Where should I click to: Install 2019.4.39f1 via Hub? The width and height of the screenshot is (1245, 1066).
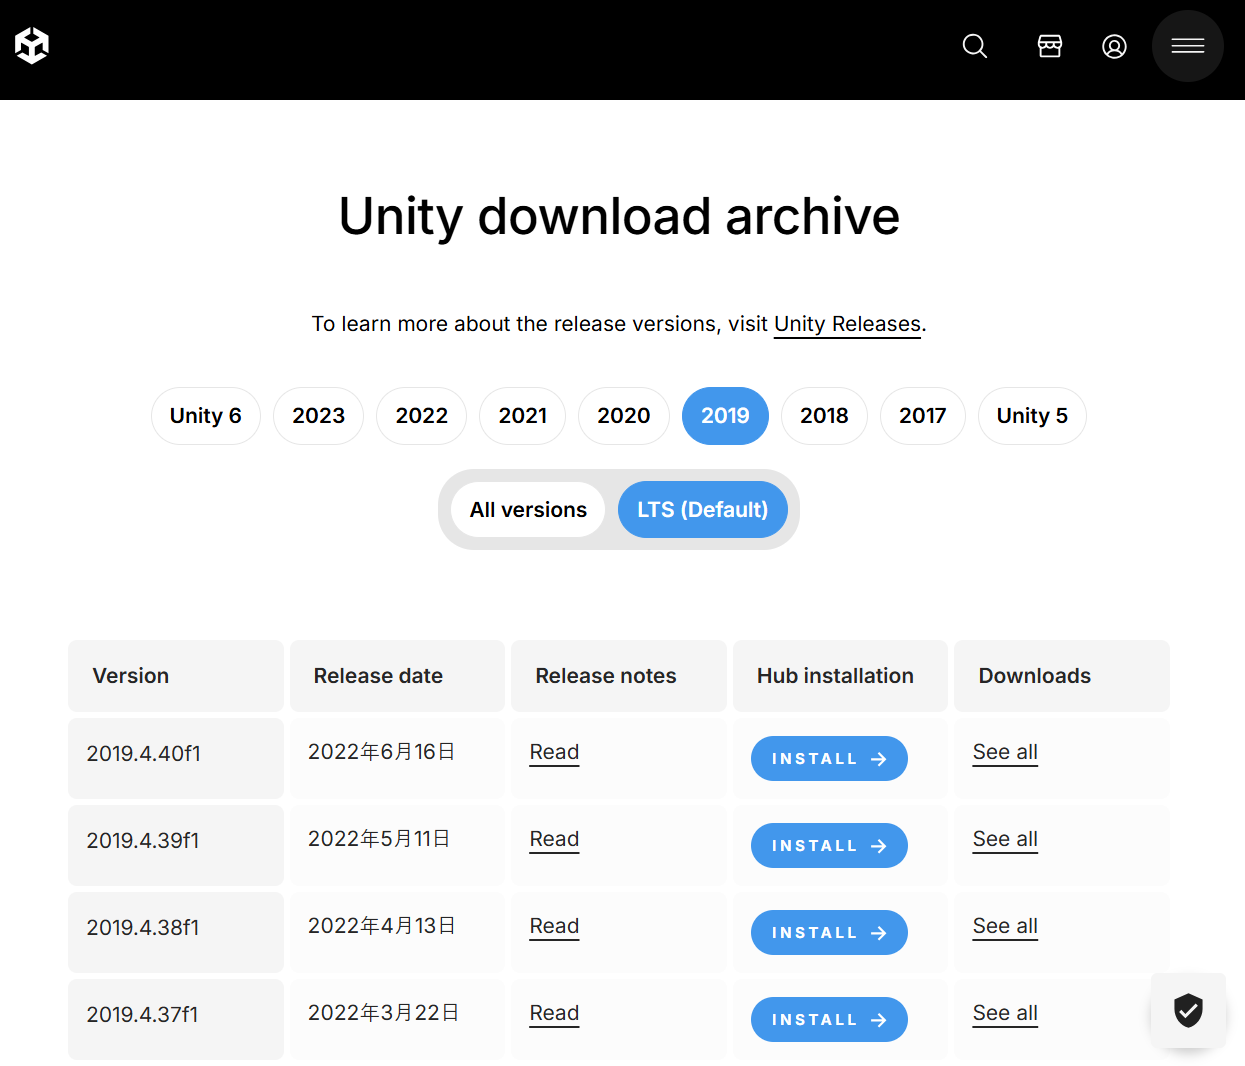coord(829,846)
